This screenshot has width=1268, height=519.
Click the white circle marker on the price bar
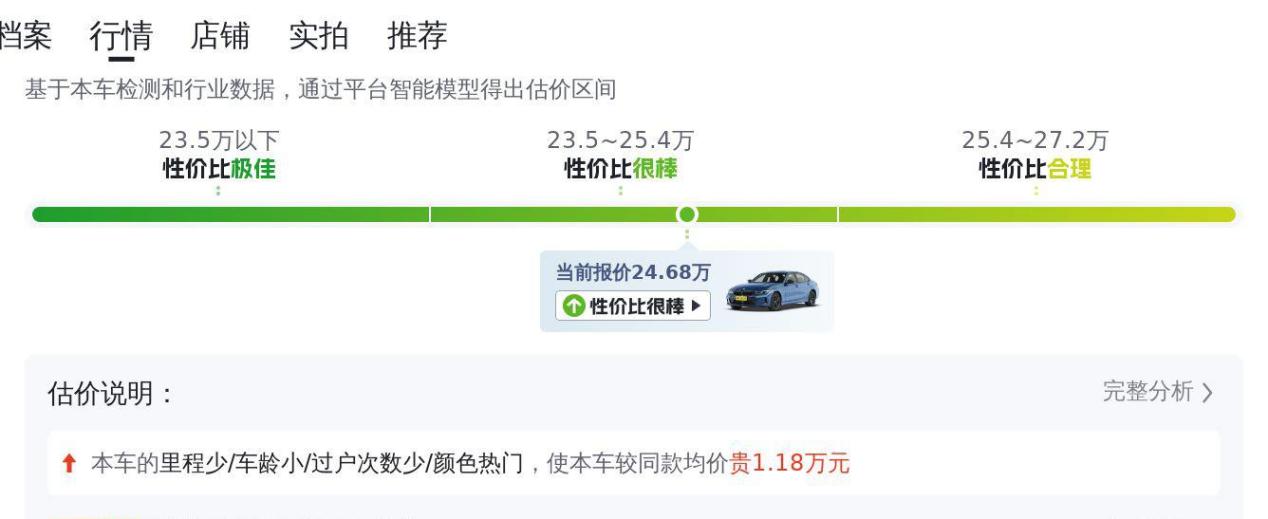(x=686, y=214)
